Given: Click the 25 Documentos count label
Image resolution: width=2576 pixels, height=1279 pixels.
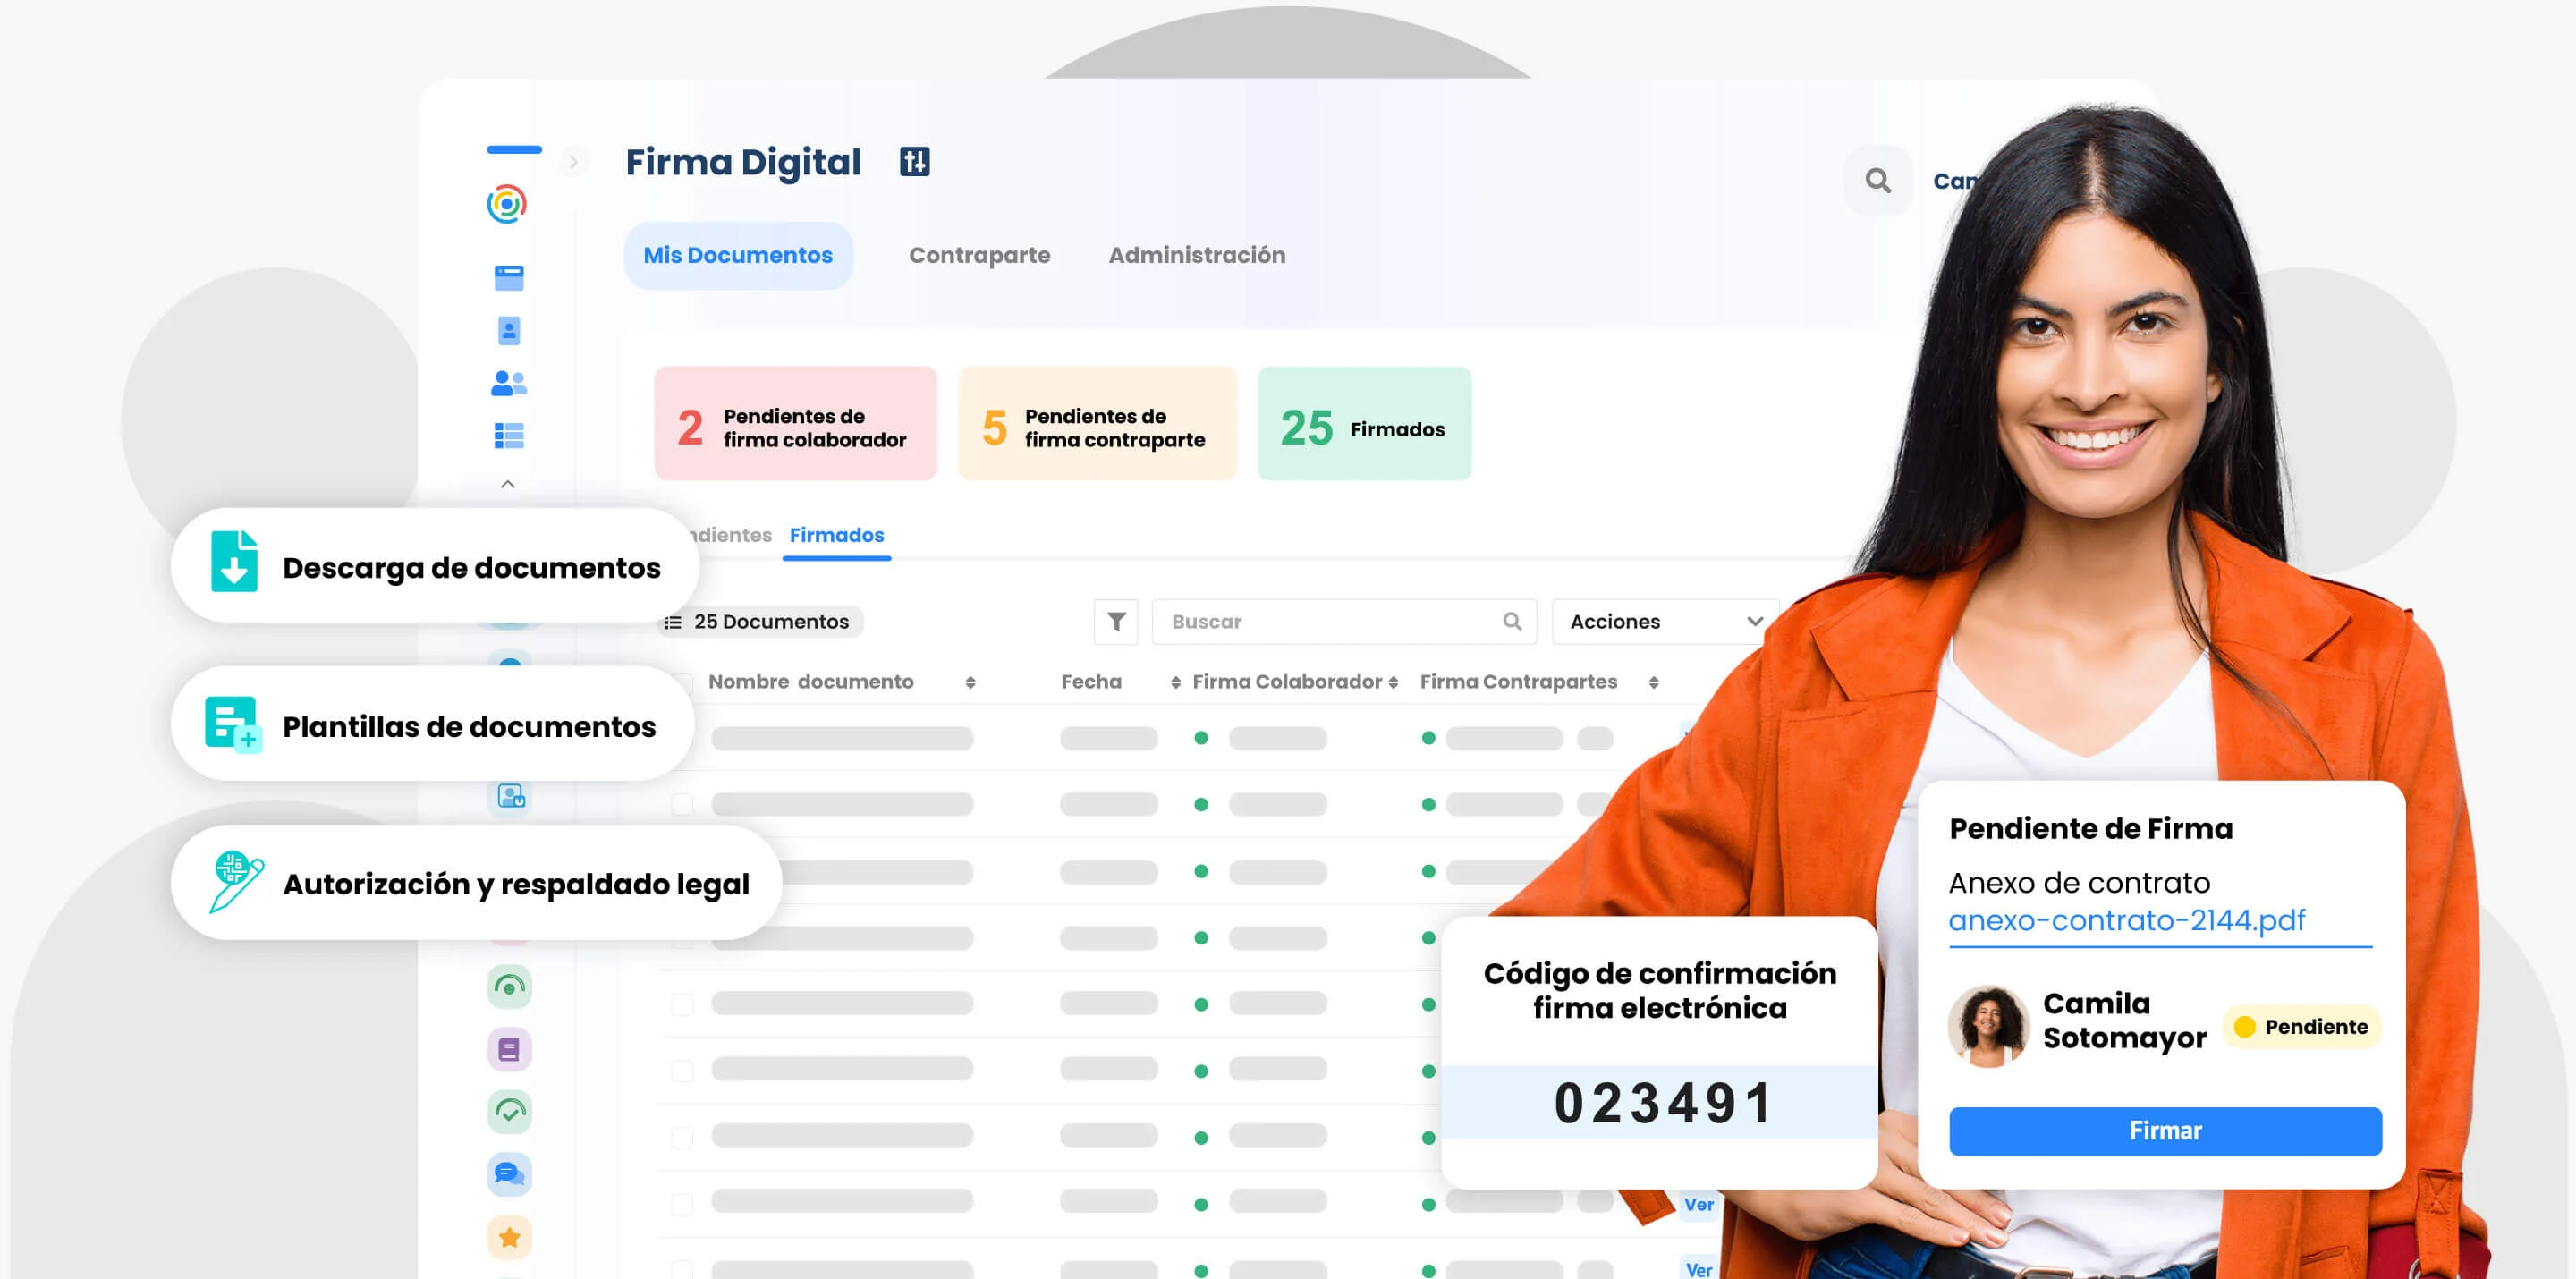Looking at the screenshot, I should point(771,622).
